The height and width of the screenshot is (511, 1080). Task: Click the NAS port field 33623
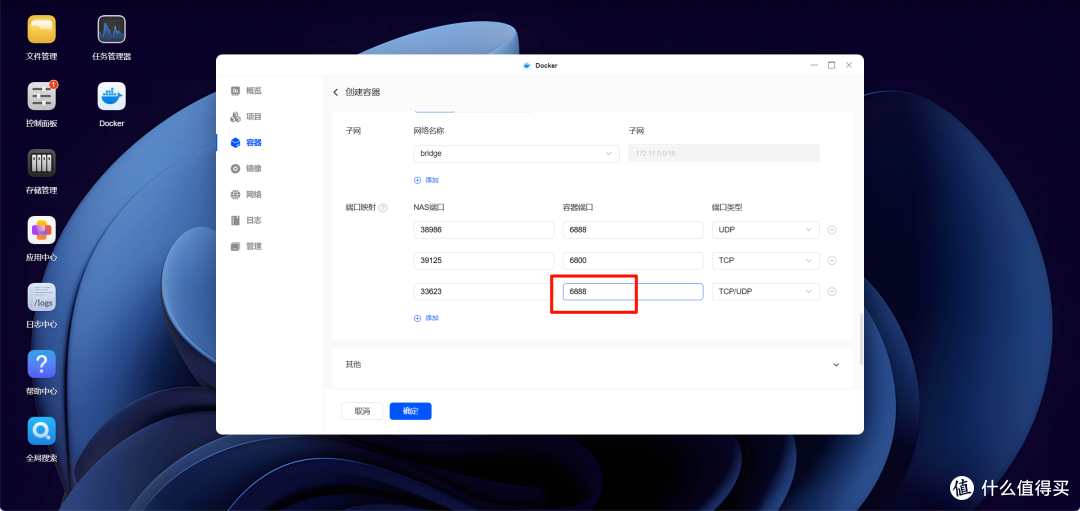pos(484,291)
